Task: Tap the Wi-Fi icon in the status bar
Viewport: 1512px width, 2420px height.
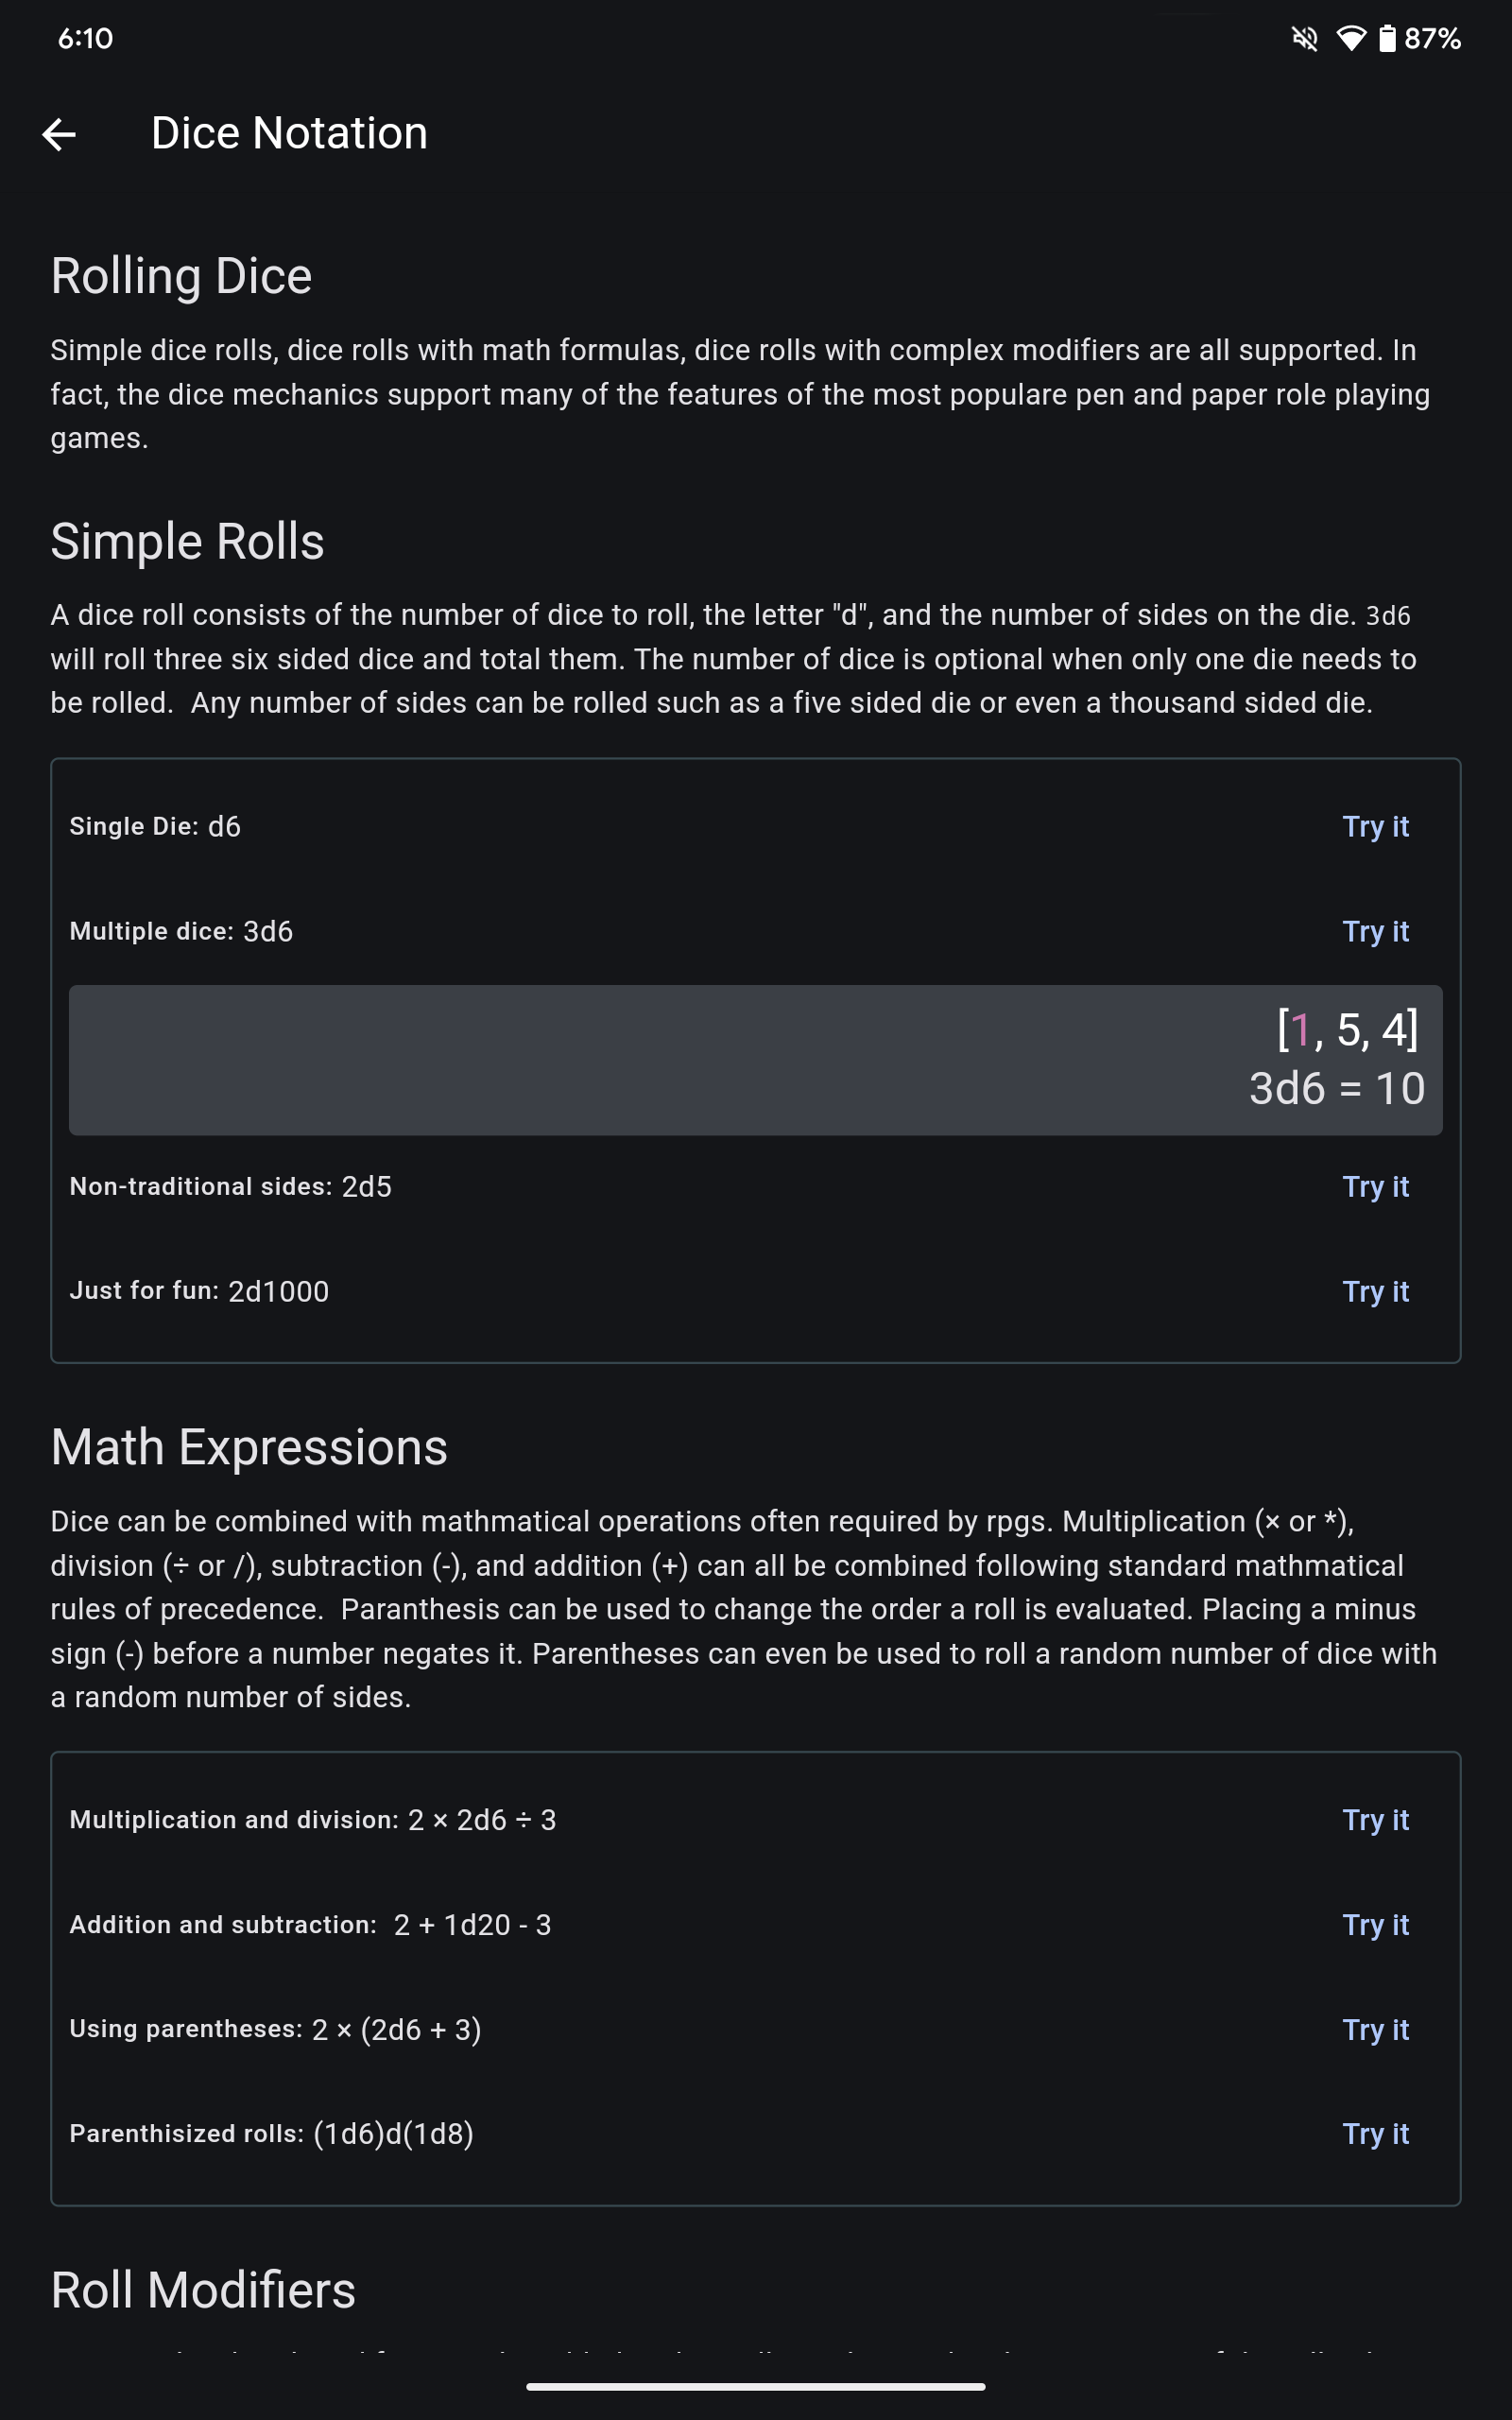Action: 1350,38
